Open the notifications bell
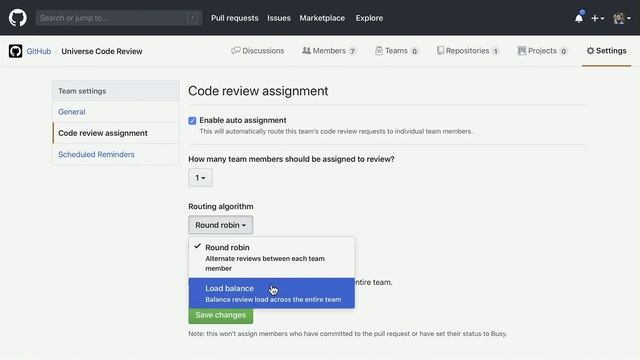 coord(579,18)
